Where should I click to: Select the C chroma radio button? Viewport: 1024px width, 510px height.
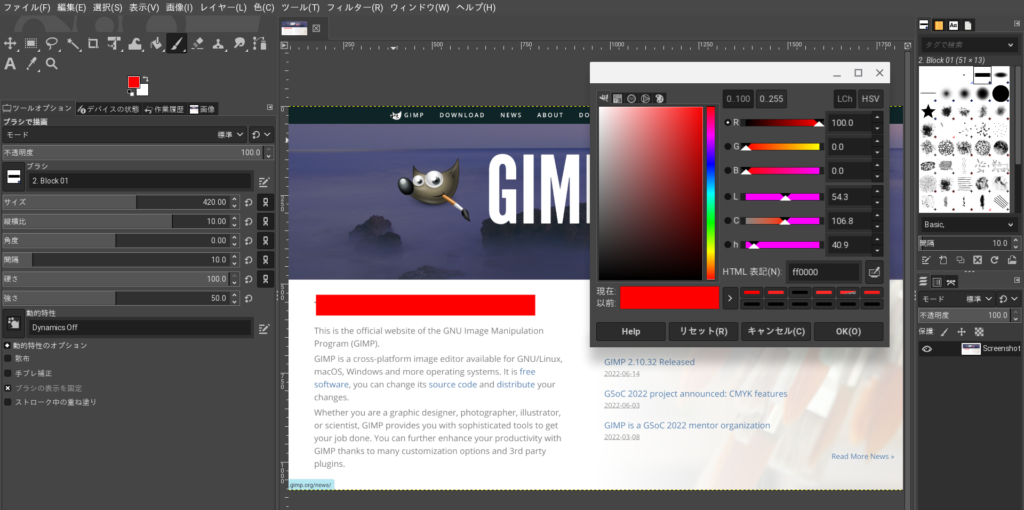pyautogui.click(x=728, y=220)
